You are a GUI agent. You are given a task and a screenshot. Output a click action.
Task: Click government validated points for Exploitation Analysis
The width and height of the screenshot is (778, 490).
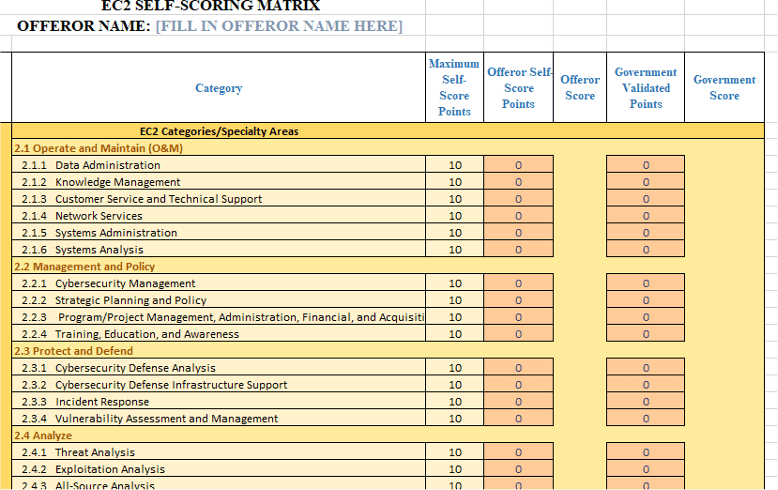pos(646,469)
